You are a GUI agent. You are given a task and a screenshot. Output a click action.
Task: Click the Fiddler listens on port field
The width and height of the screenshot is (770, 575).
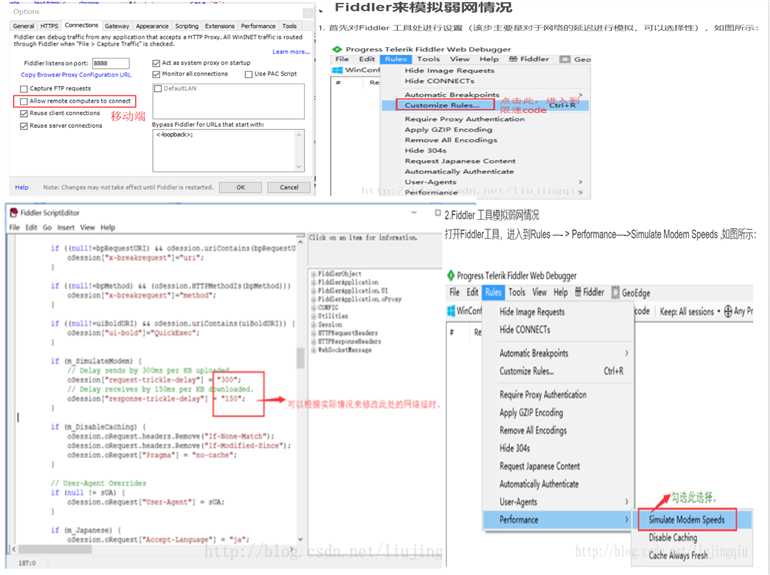click(x=111, y=63)
